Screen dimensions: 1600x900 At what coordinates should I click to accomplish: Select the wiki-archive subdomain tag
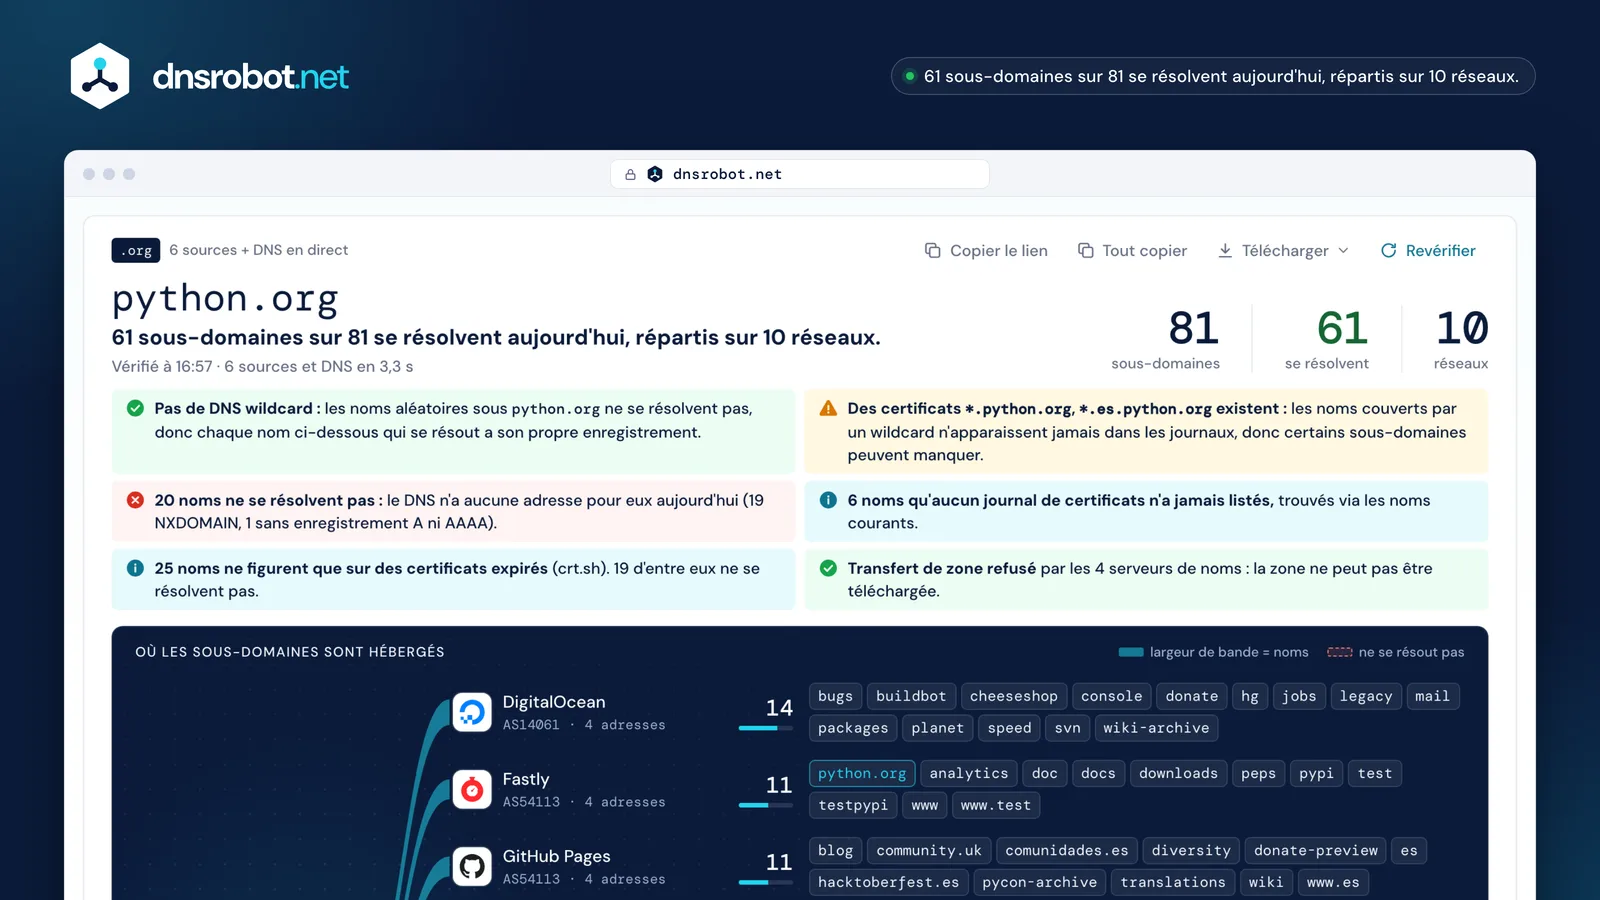[1156, 728]
